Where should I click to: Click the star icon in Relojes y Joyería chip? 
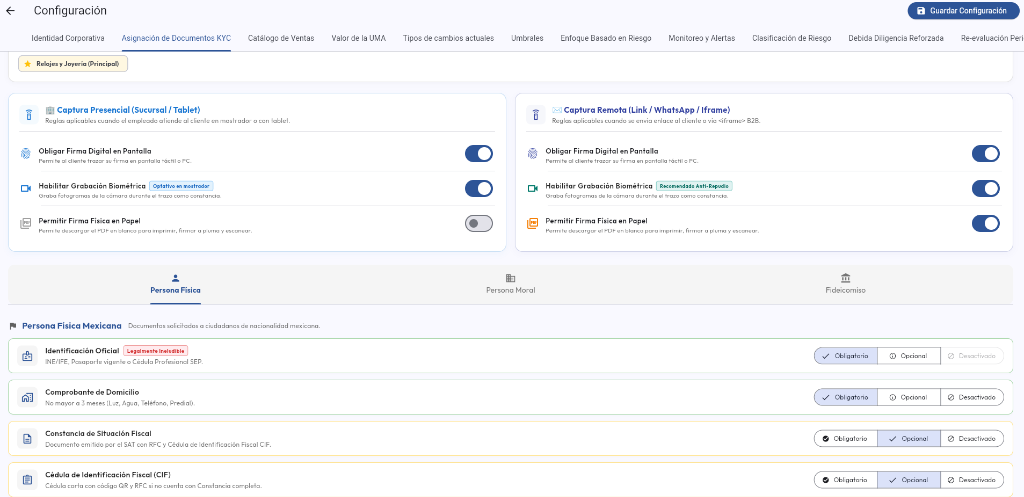coord(27,64)
